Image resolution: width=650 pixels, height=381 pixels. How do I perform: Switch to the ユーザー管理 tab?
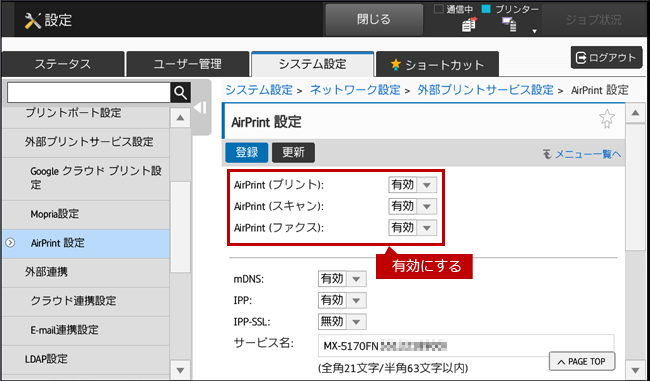(188, 64)
